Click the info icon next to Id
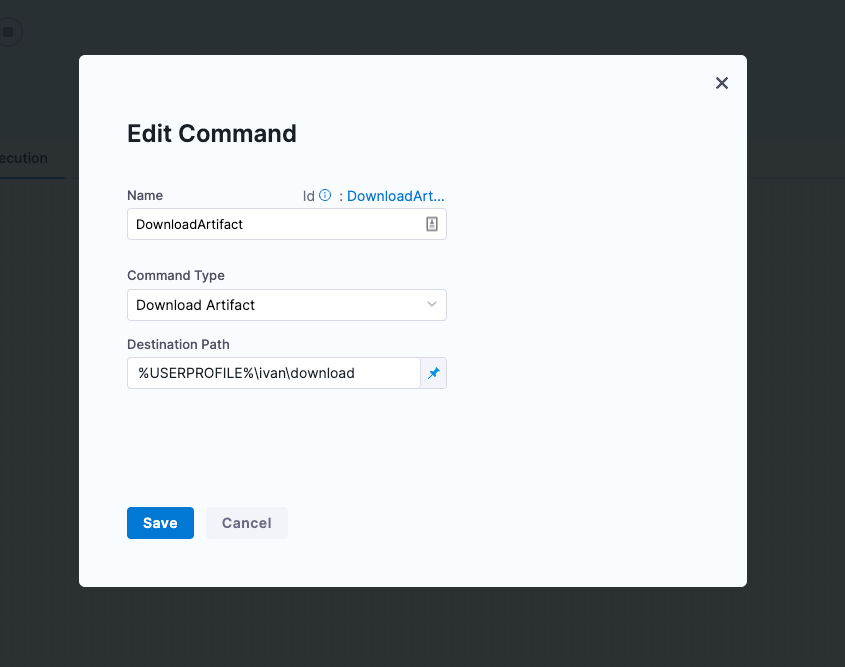Viewport: 845px width, 667px height. point(325,196)
